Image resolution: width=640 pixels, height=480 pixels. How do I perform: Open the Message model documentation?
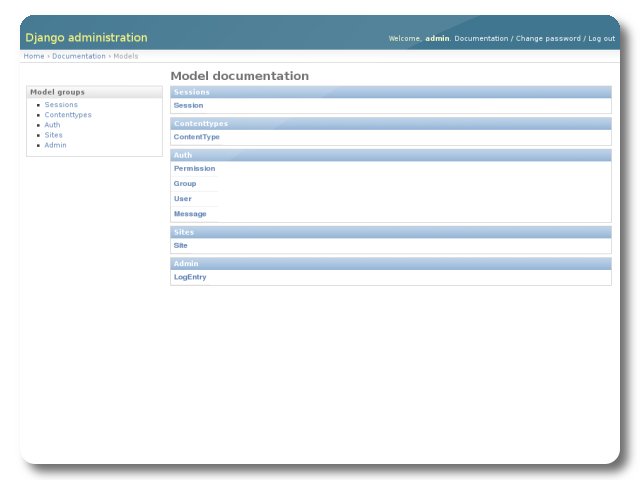tap(190, 214)
